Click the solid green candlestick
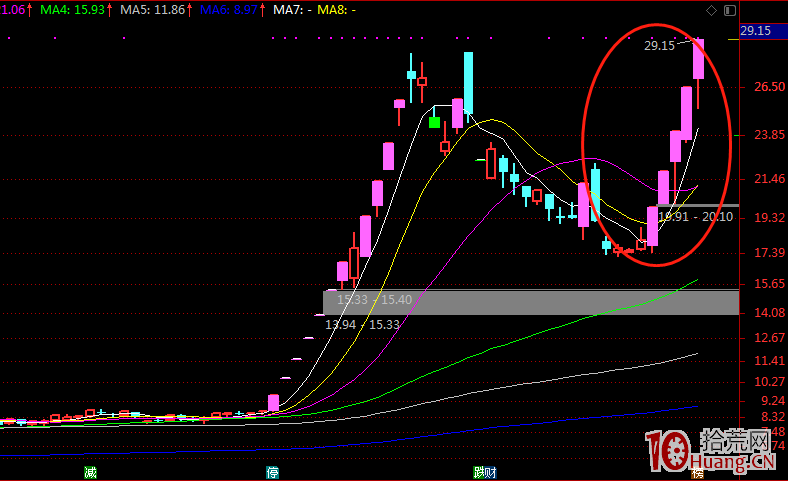The image size is (788, 481). point(435,122)
